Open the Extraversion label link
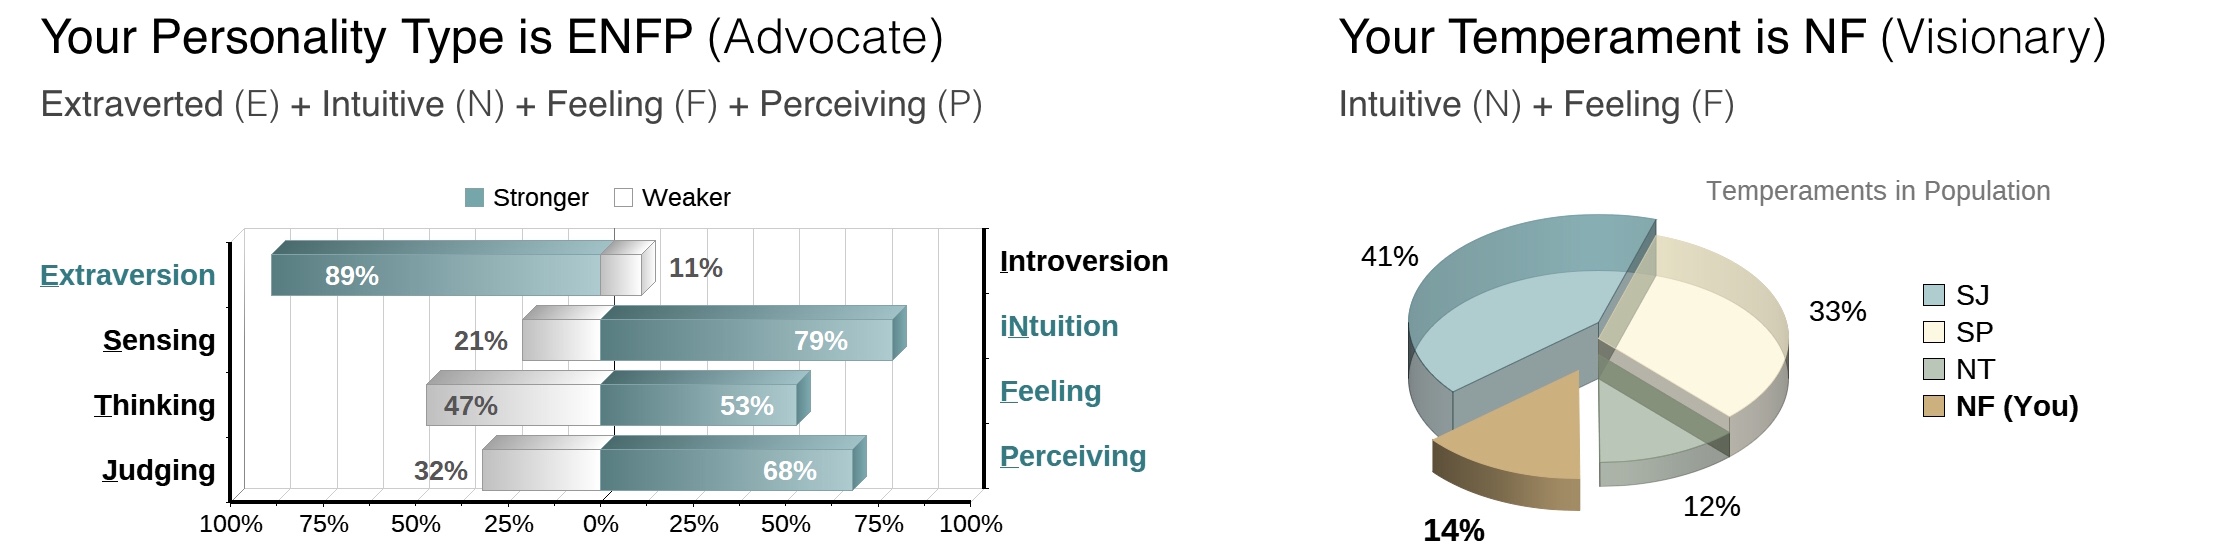This screenshot has width=2222, height=544. coord(127,275)
